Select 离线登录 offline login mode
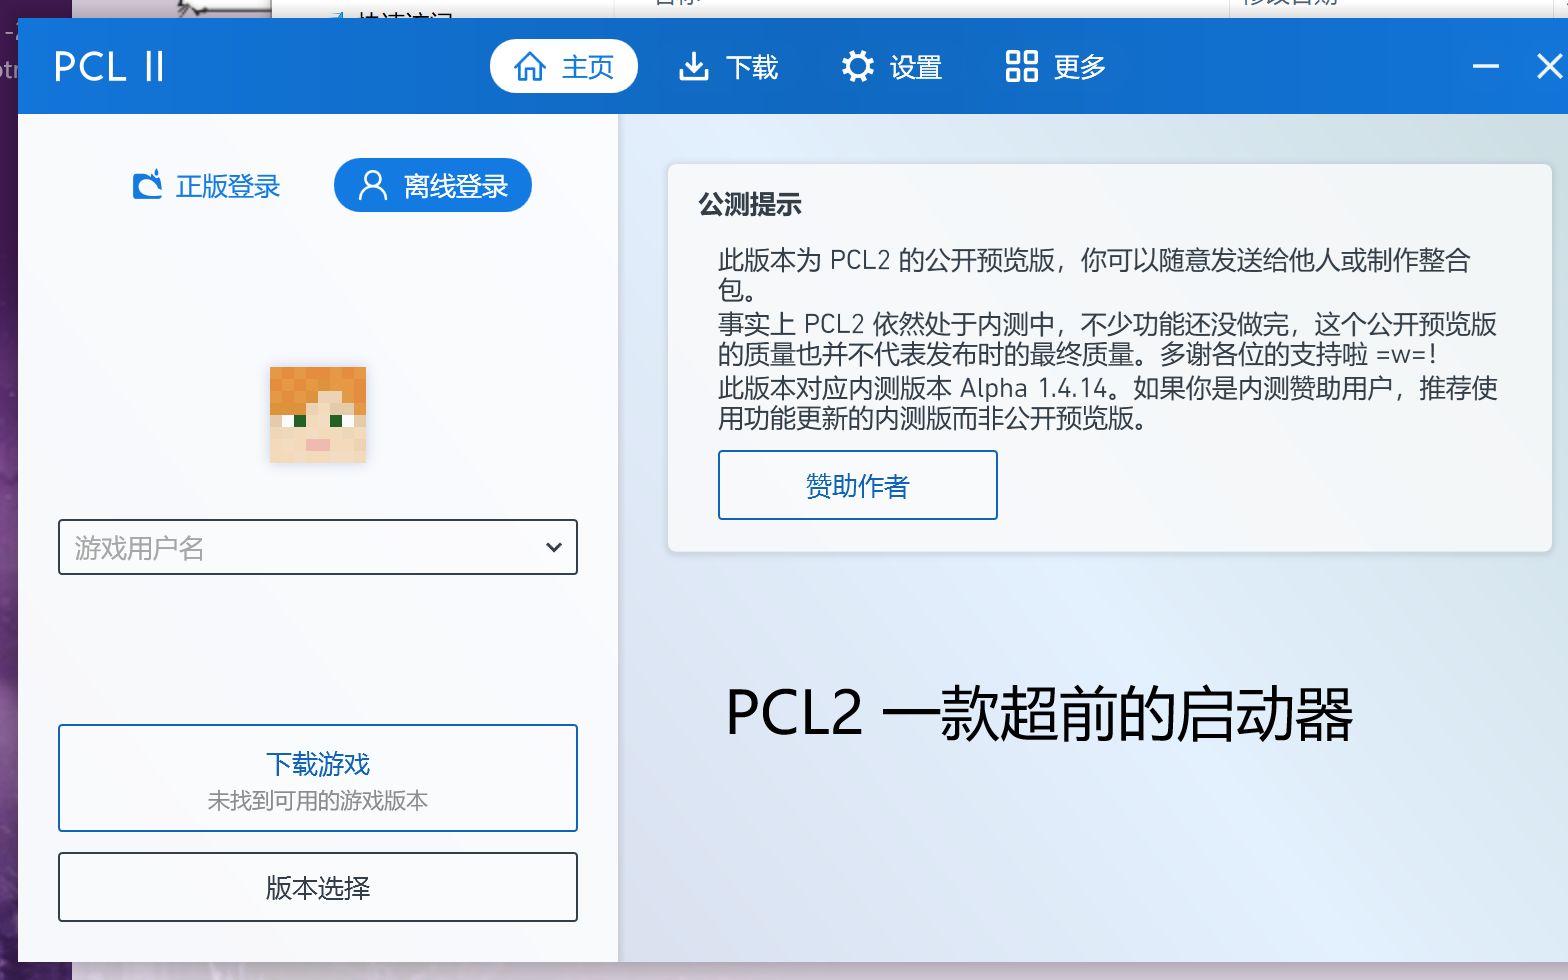The width and height of the screenshot is (1568, 980). 432,185
